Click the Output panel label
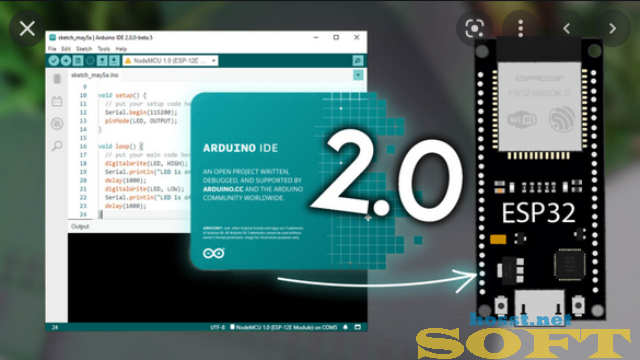This screenshot has width=640, height=360. [80, 227]
